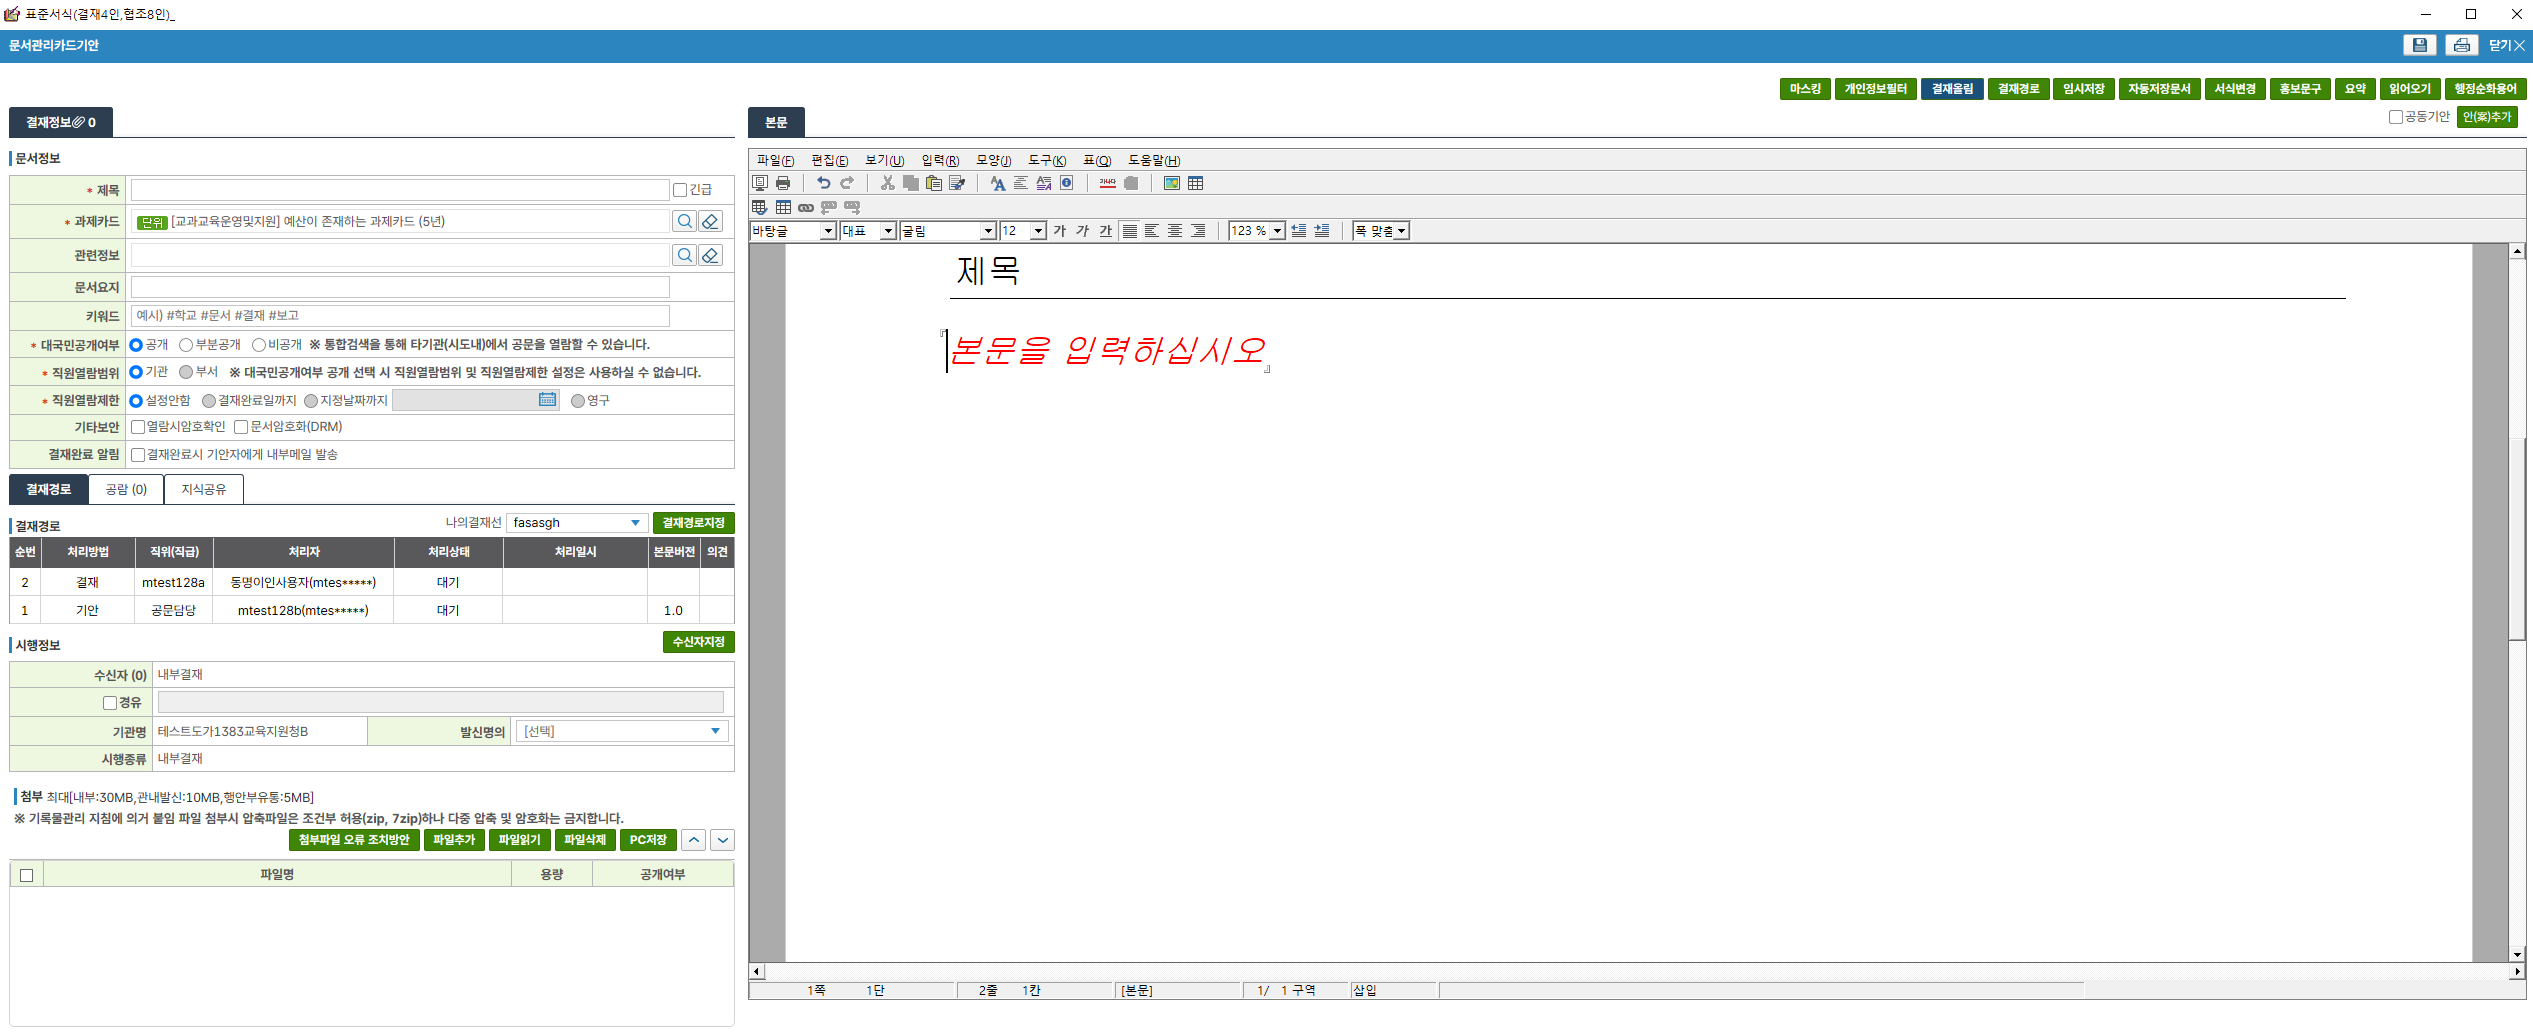Click the 파일추가 button

coord(454,840)
